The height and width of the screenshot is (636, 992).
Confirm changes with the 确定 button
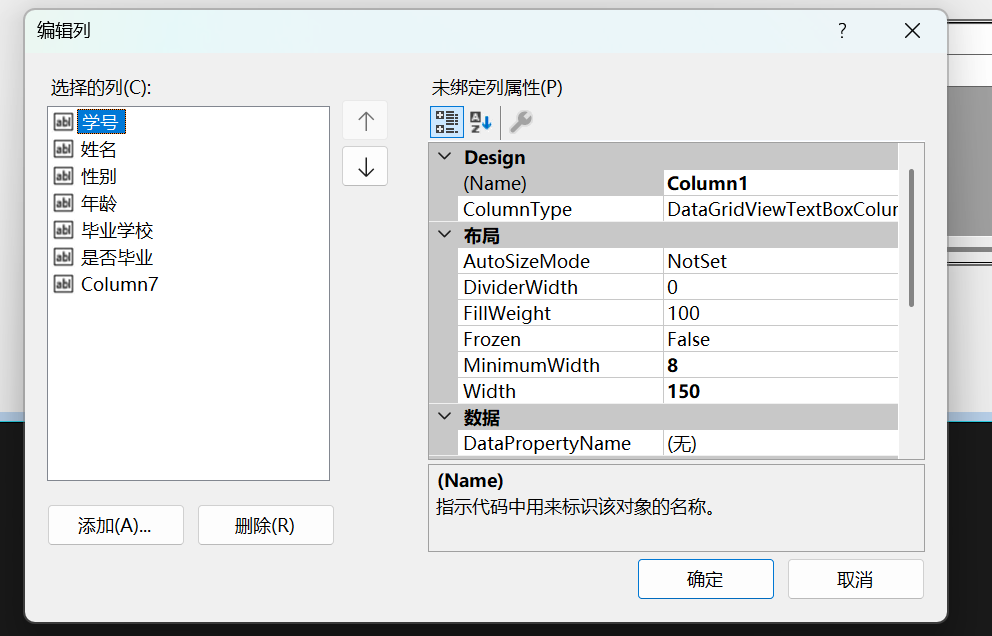(705, 578)
